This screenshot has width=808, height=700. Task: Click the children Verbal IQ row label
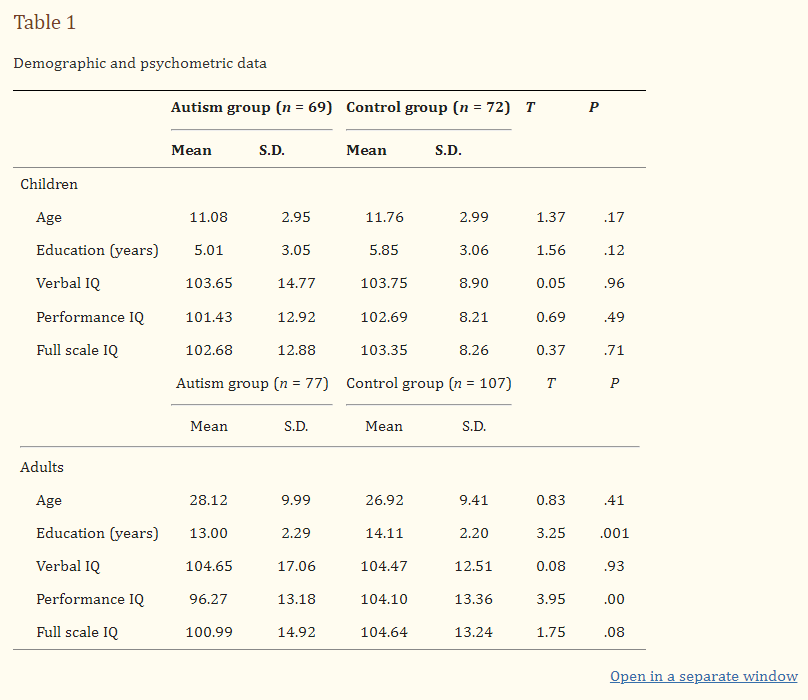tap(68, 284)
